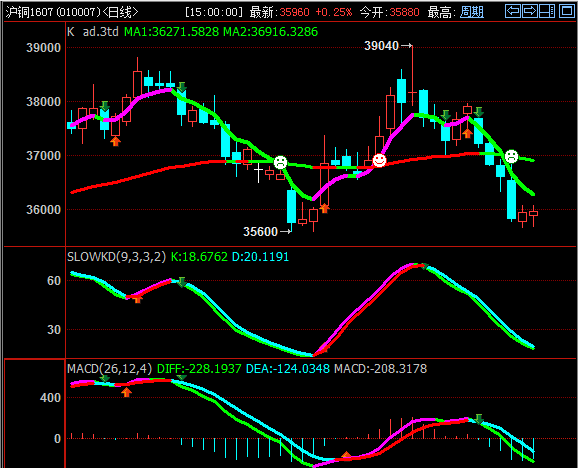Click the K ad.3td indicator name

coord(93,32)
